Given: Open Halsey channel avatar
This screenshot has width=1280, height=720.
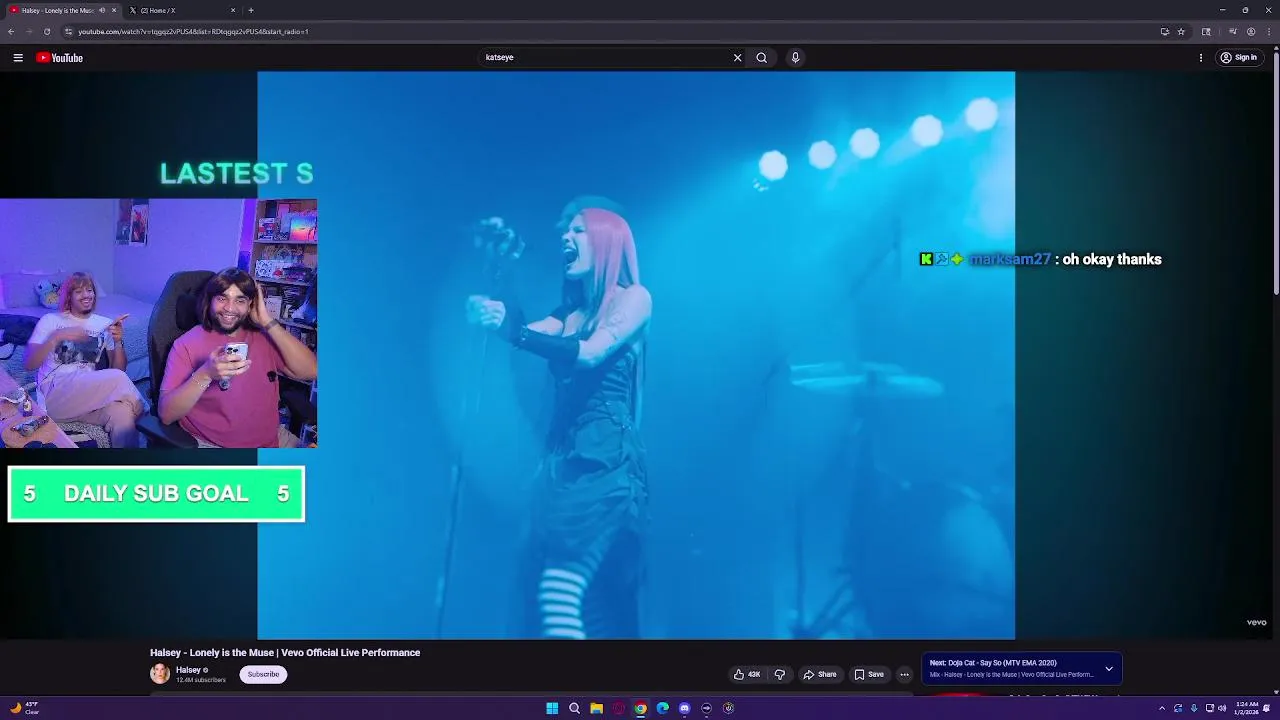Looking at the screenshot, I should click(160, 674).
